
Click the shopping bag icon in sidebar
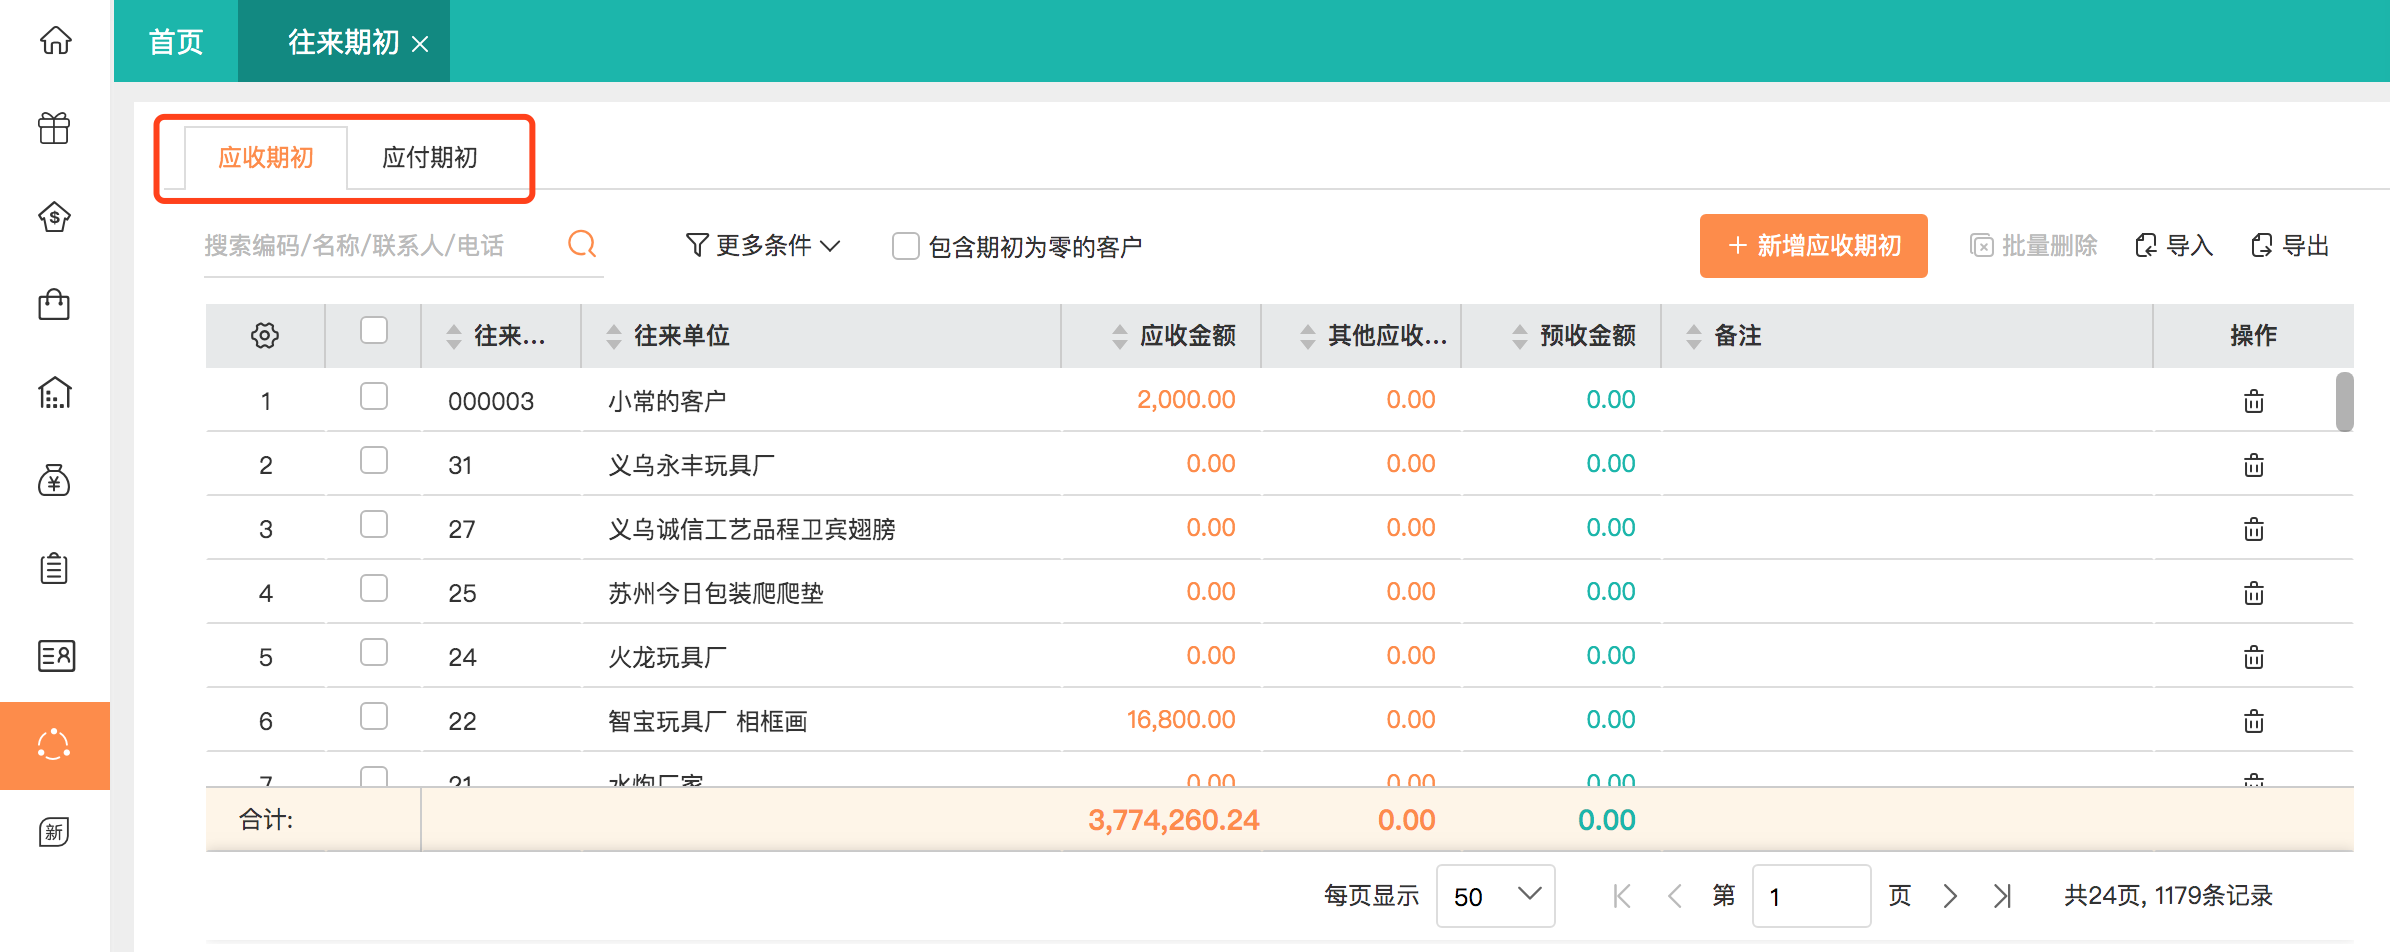point(55,304)
